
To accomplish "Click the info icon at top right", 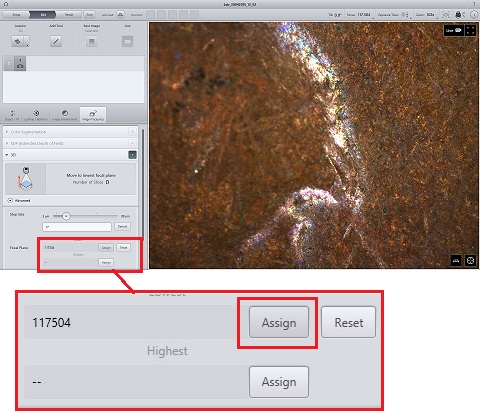I will pyautogui.click(x=474, y=15).
